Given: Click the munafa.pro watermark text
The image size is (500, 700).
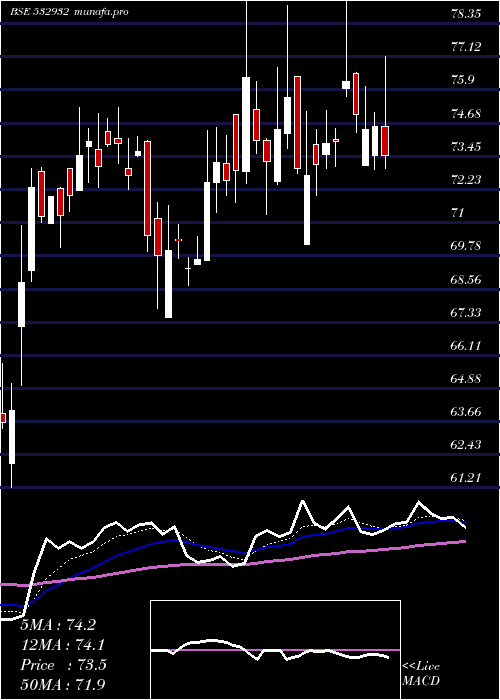Looking at the screenshot, I should (101, 12).
